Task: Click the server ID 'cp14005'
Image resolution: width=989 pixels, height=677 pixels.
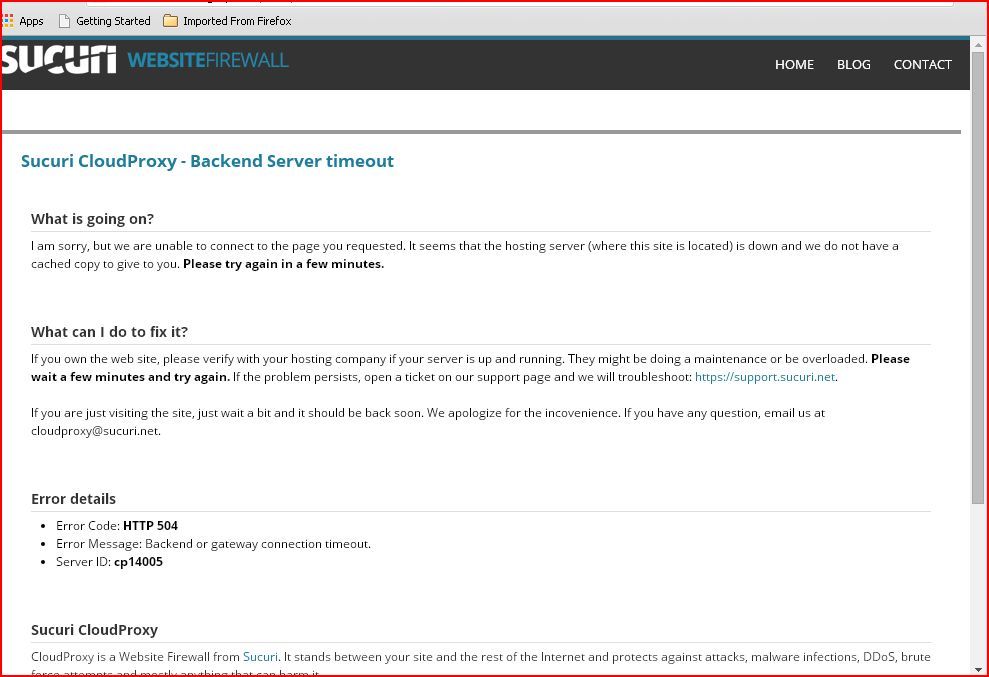Action: 138,562
